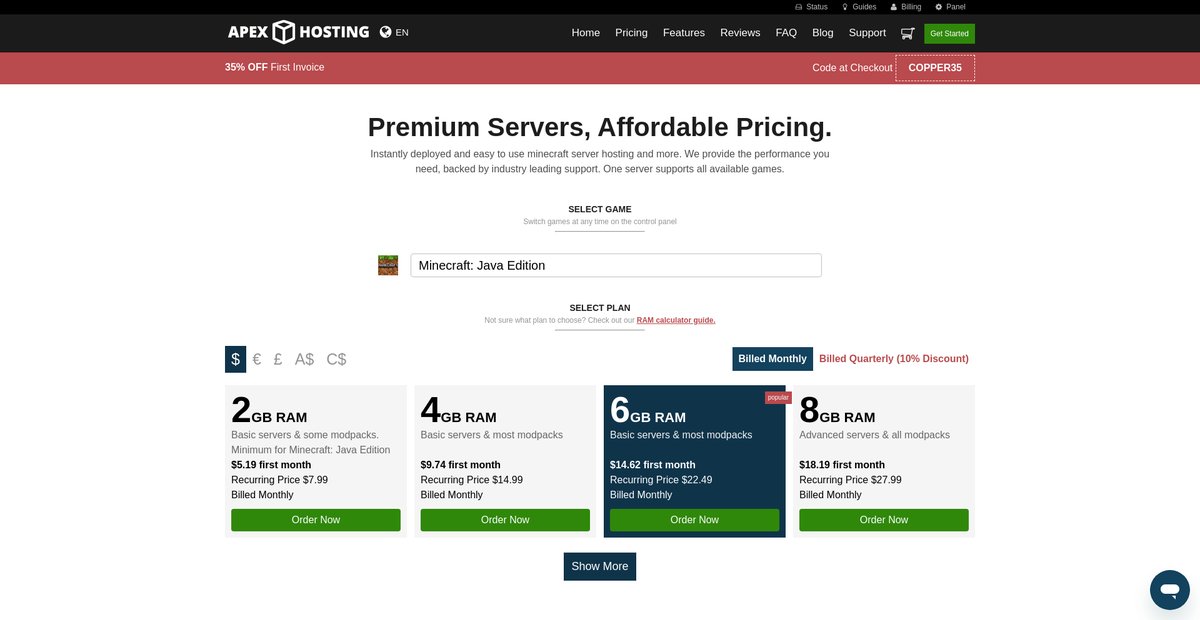Expand plans with Show More
The width and height of the screenshot is (1200, 620).
(x=600, y=566)
